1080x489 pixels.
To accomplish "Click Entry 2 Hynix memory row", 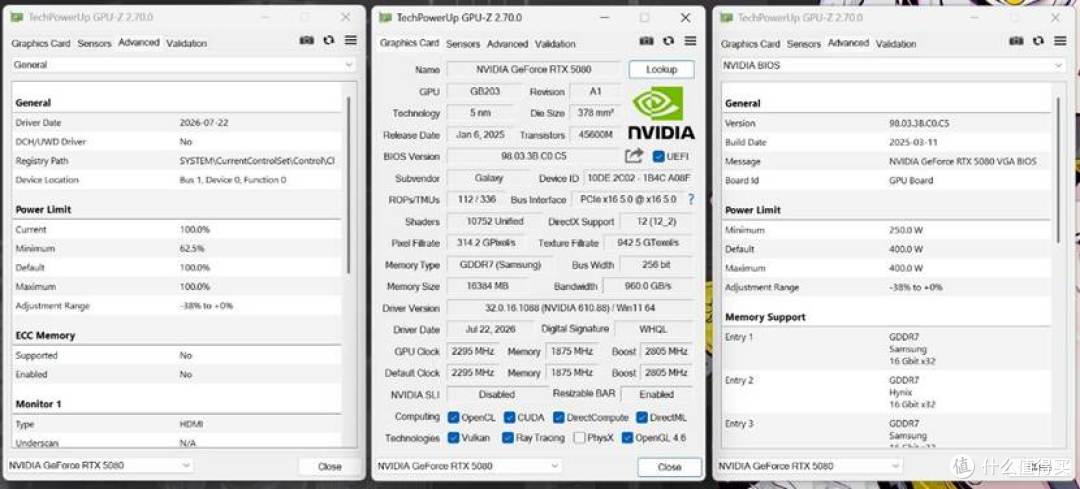I will pos(887,392).
